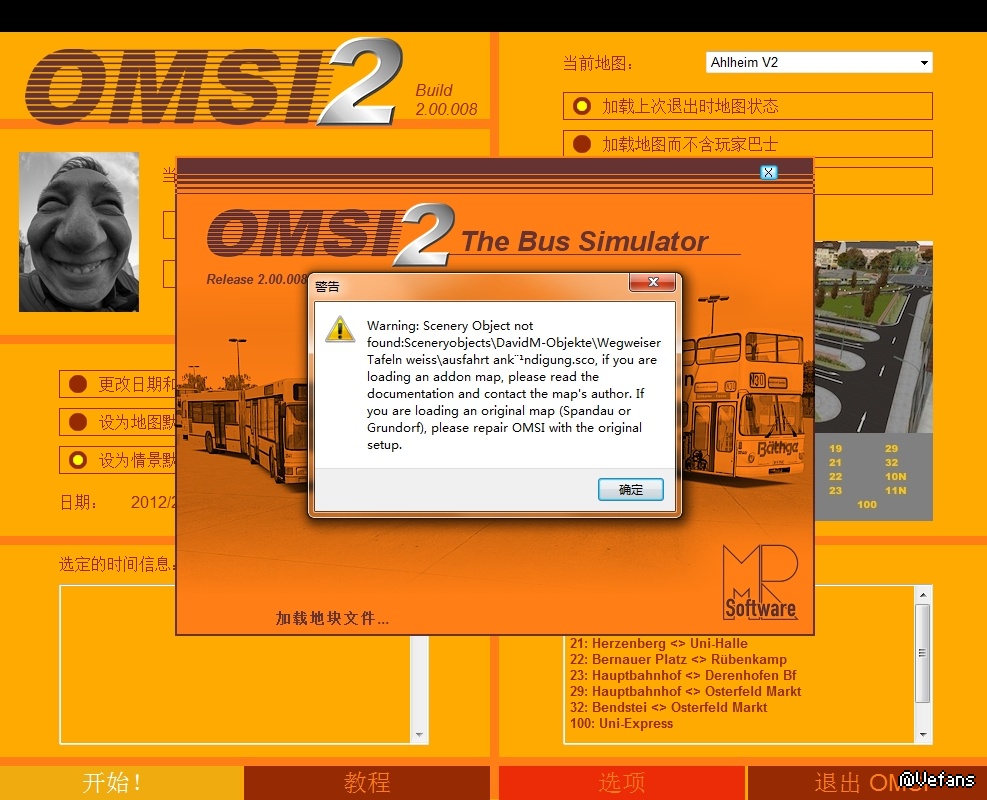Click the 退出 OMSI button
This screenshot has height=800, width=987.
(x=867, y=782)
